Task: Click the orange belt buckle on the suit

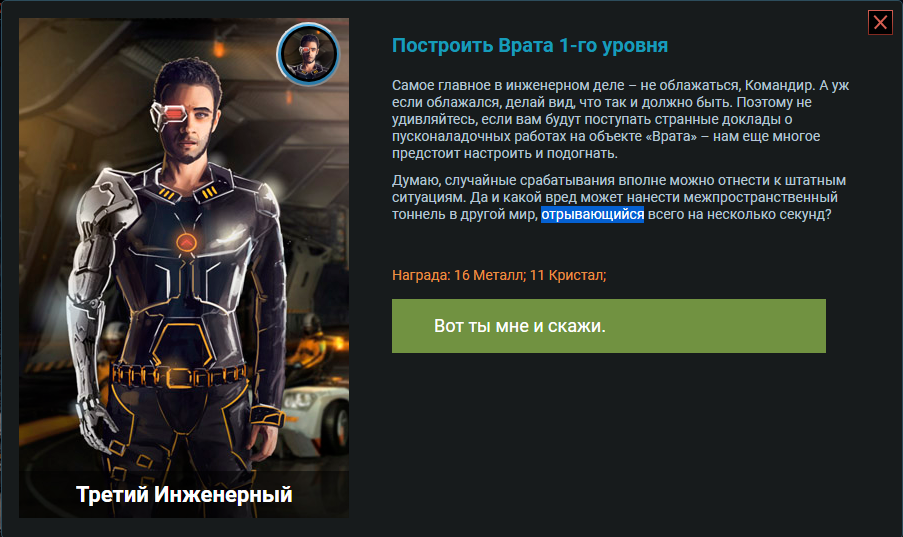Action: pyautogui.click(x=179, y=377)
